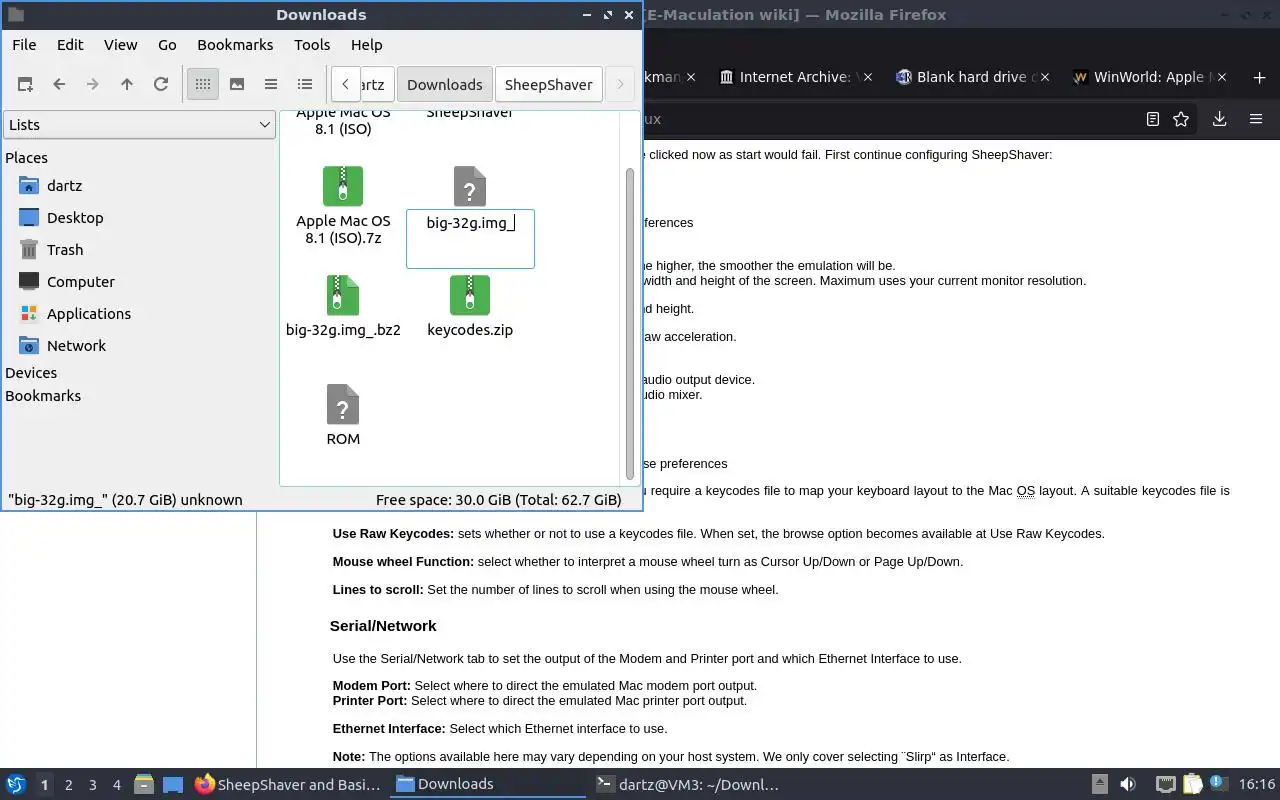Open the Help menu
Screen dimensions: 1280x800
click(x=367, y=45)
